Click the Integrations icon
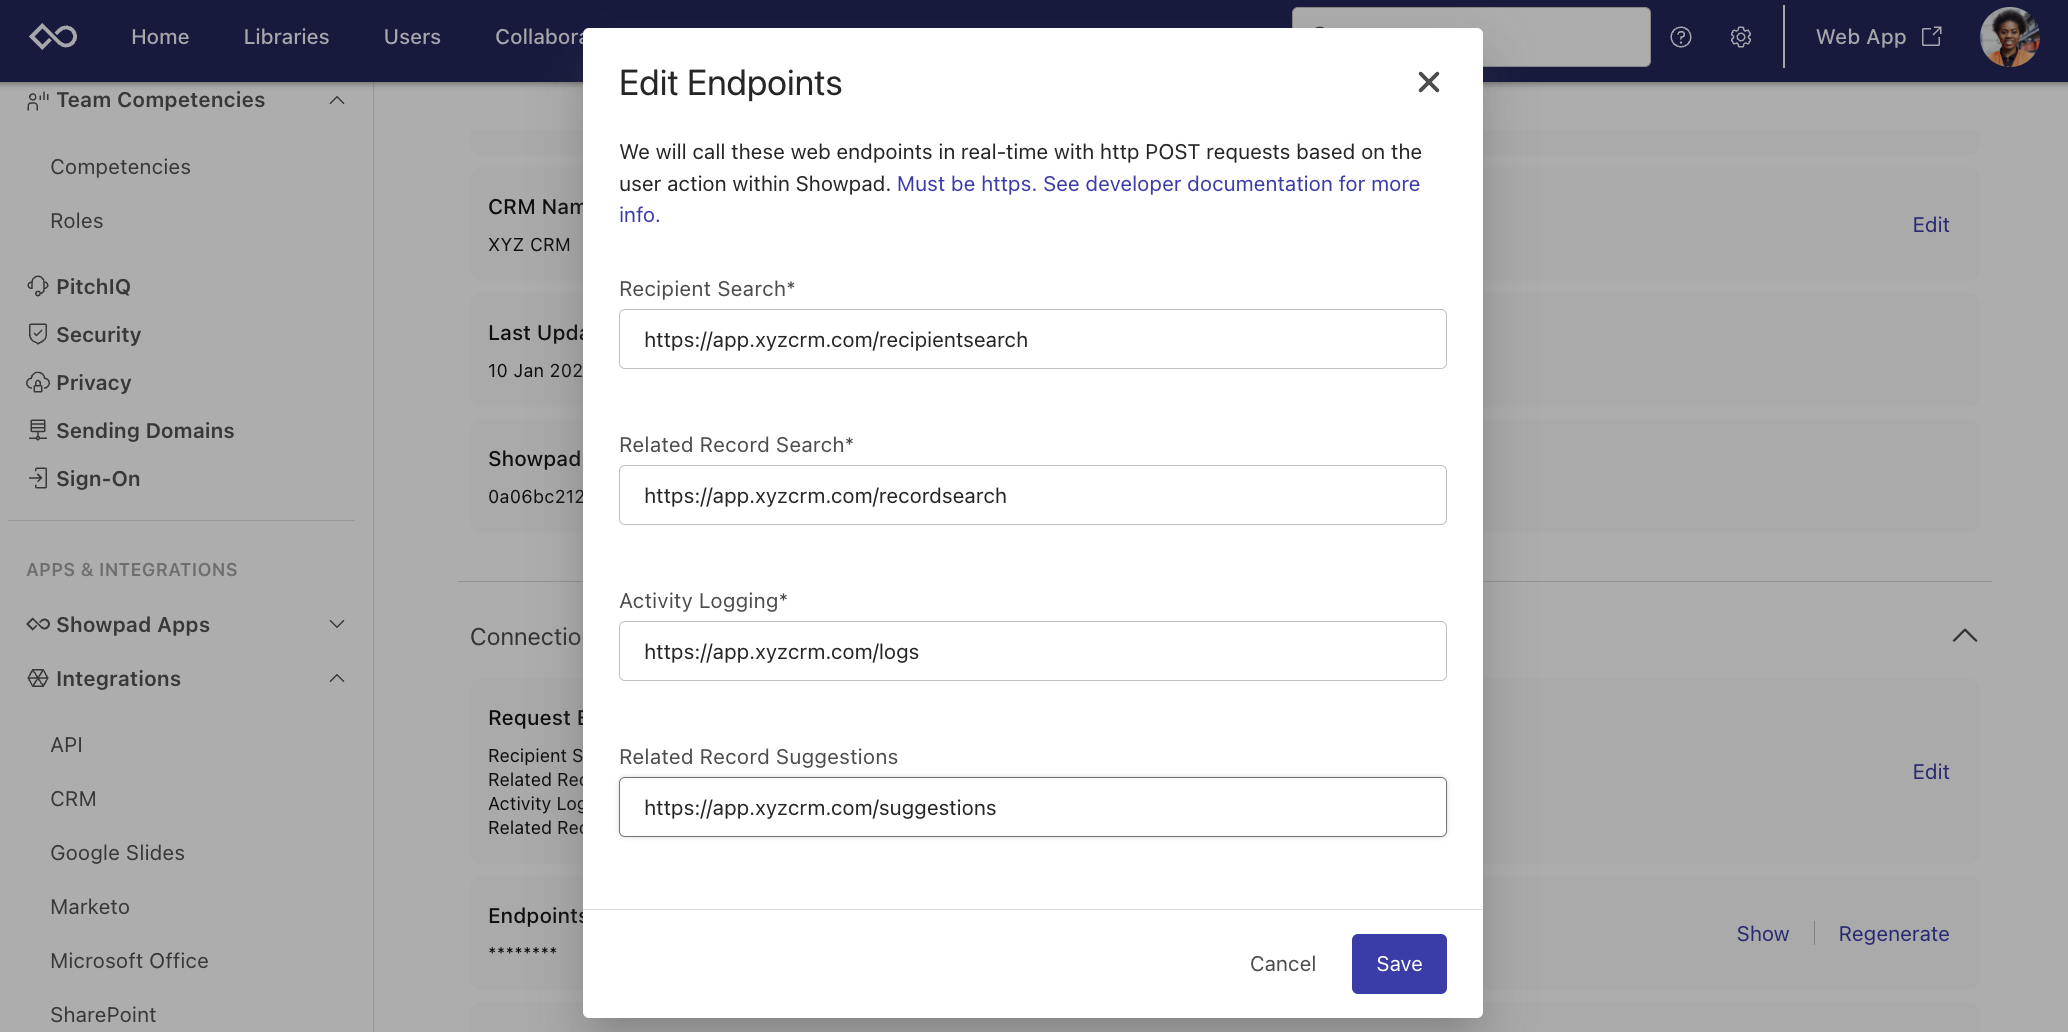The width and height of the screenshot is (2068, 1032). [38, 678]
